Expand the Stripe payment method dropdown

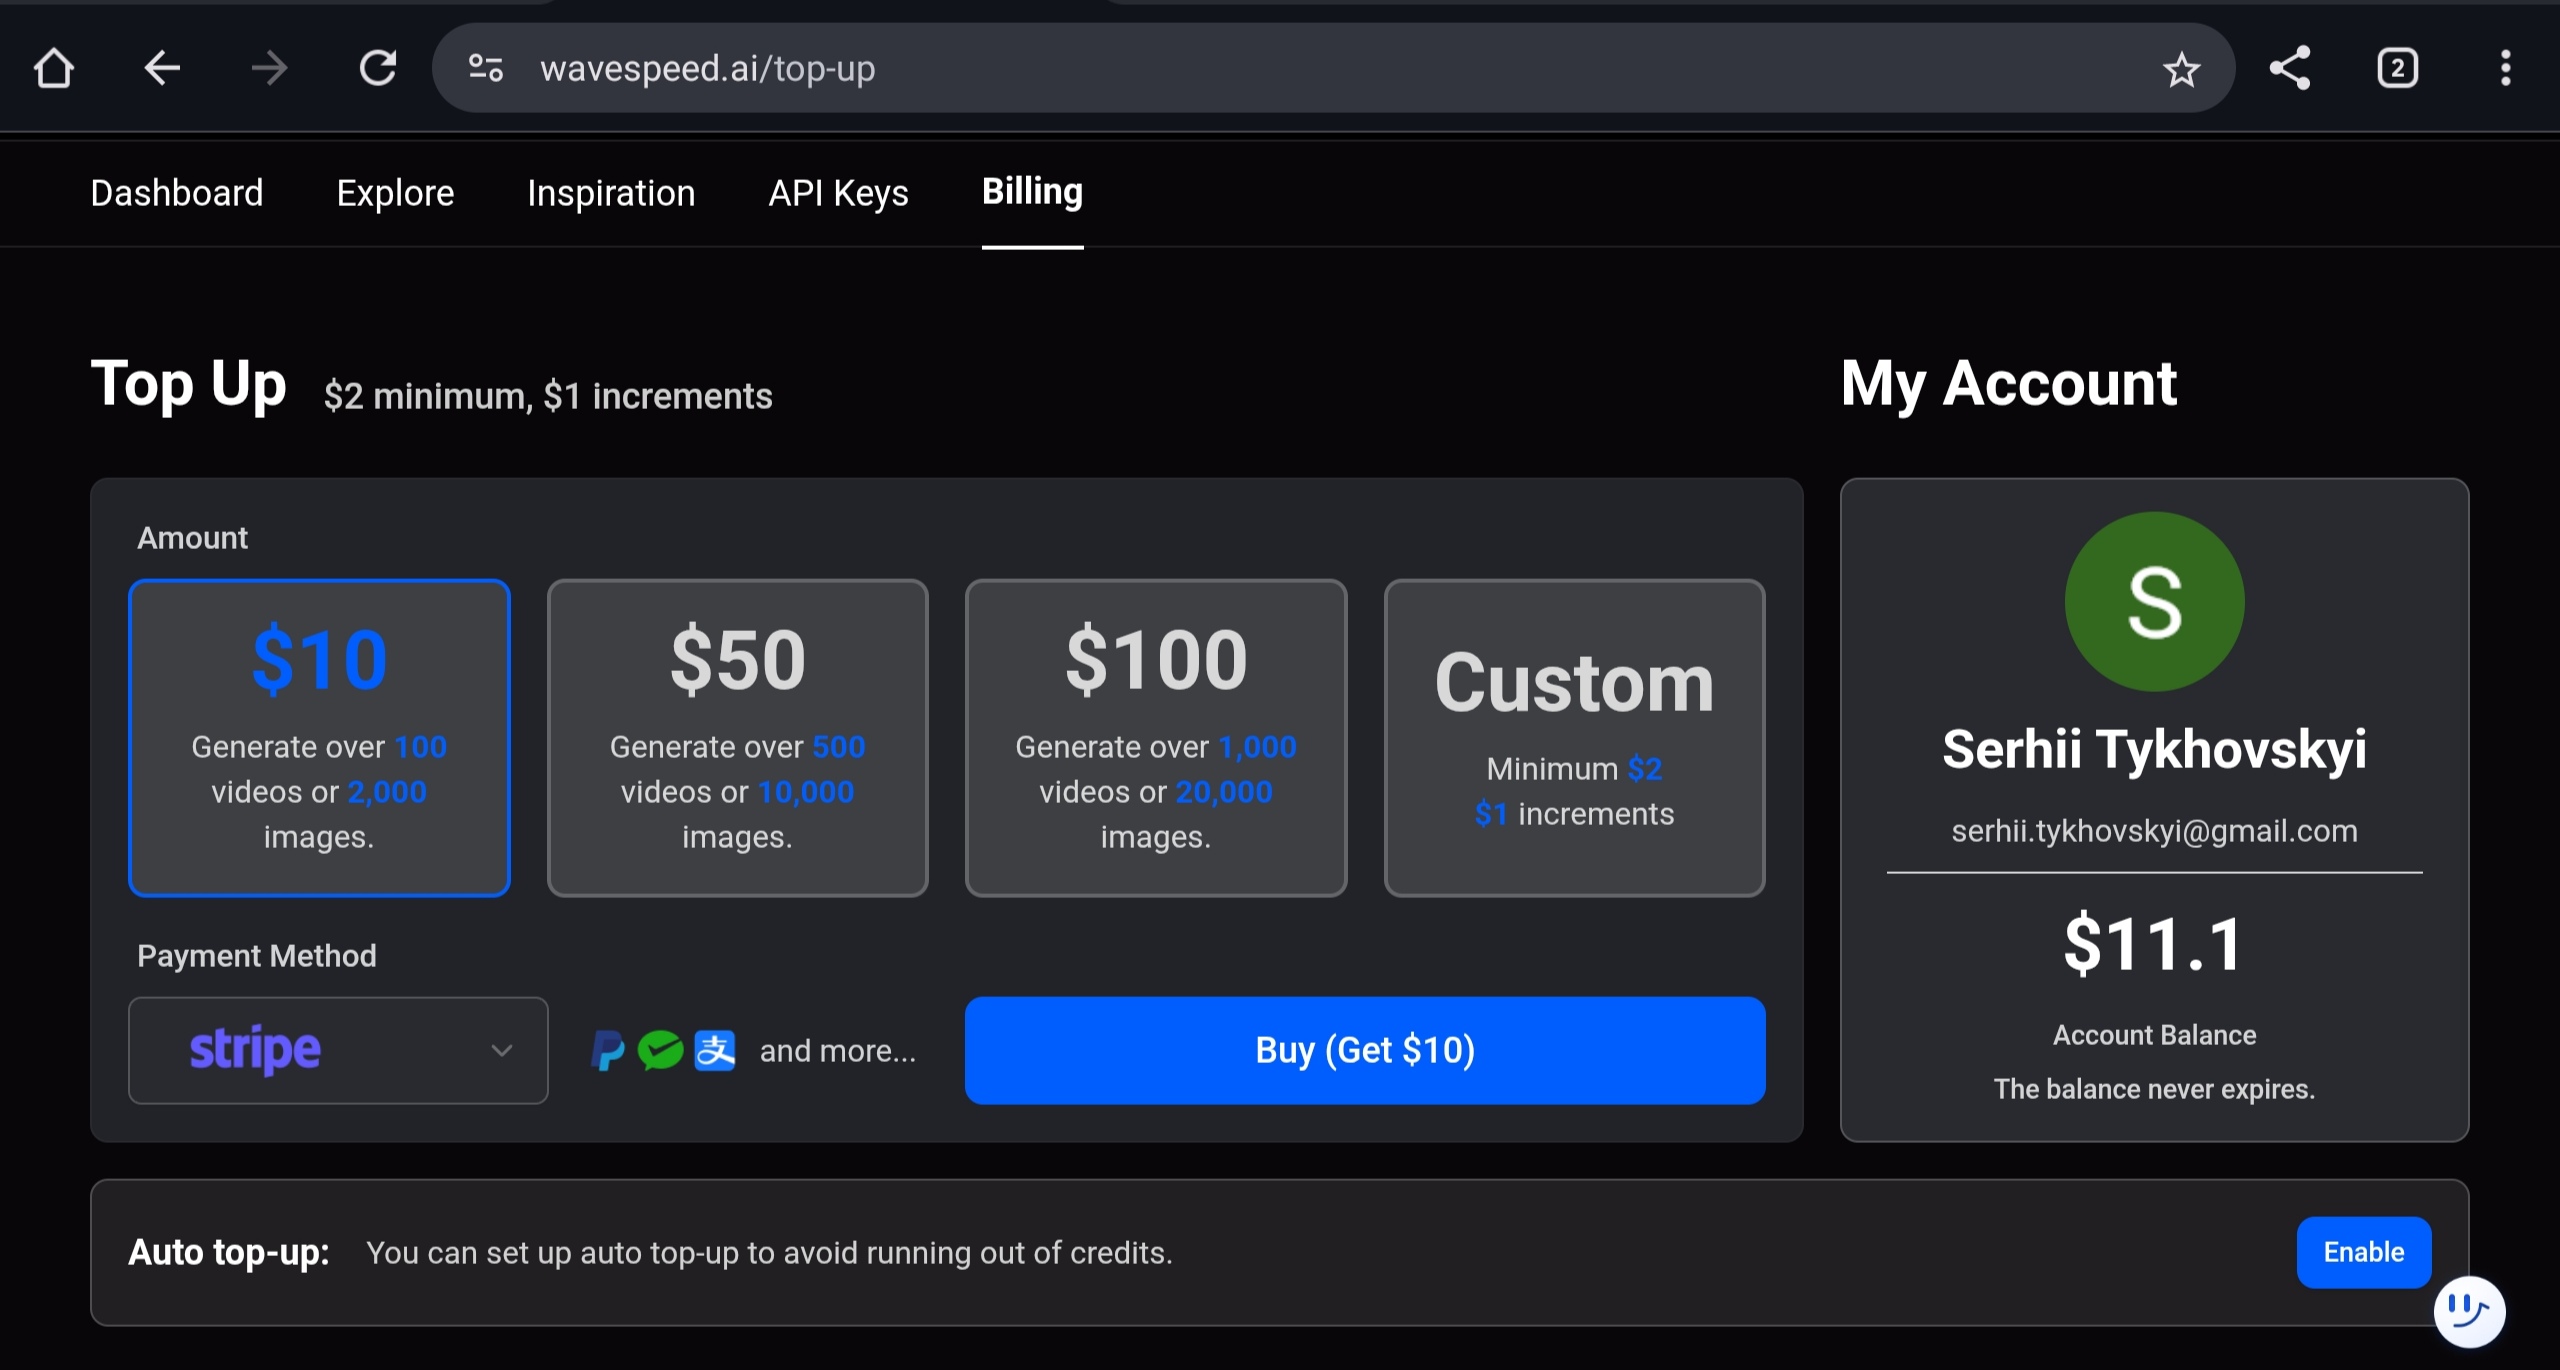[x=338, y=1050]
